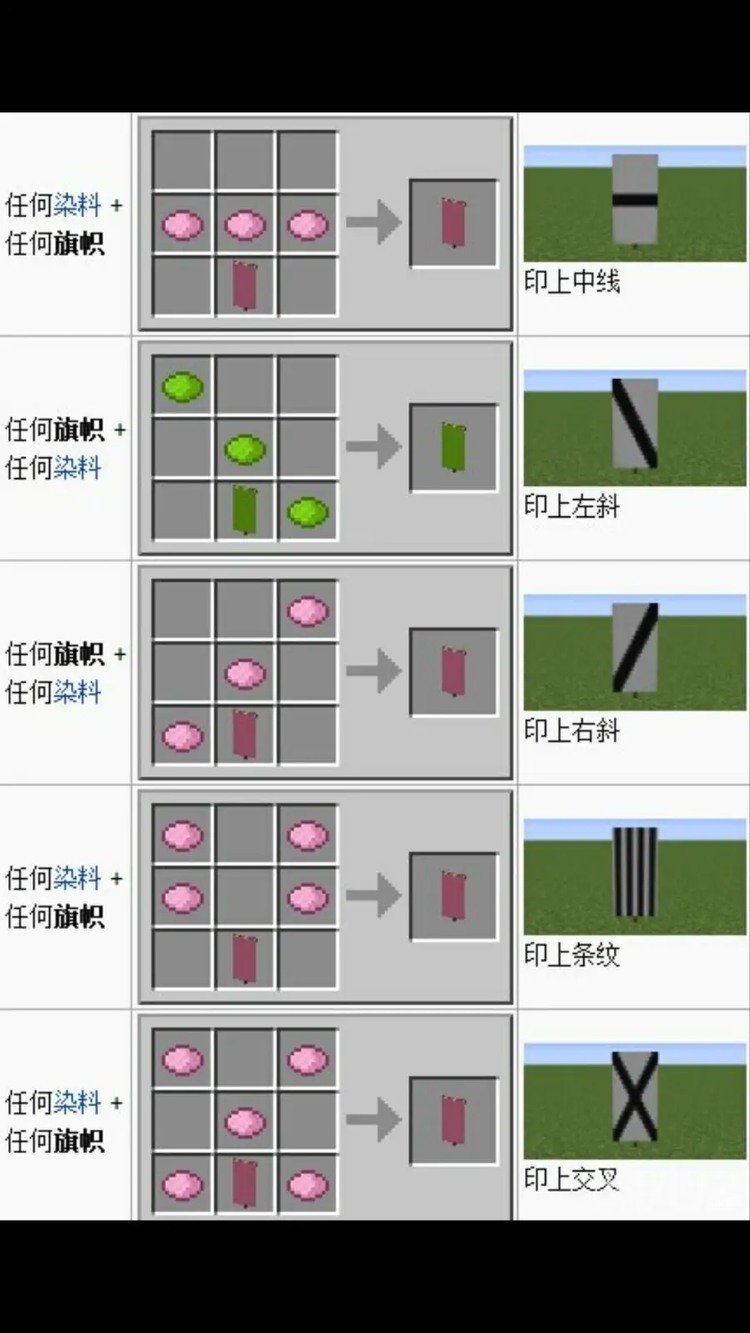Click the center pink dye in the first recipe
Image resolution: width=750 pixels, height=1333 pixels.
coord(245,225)
